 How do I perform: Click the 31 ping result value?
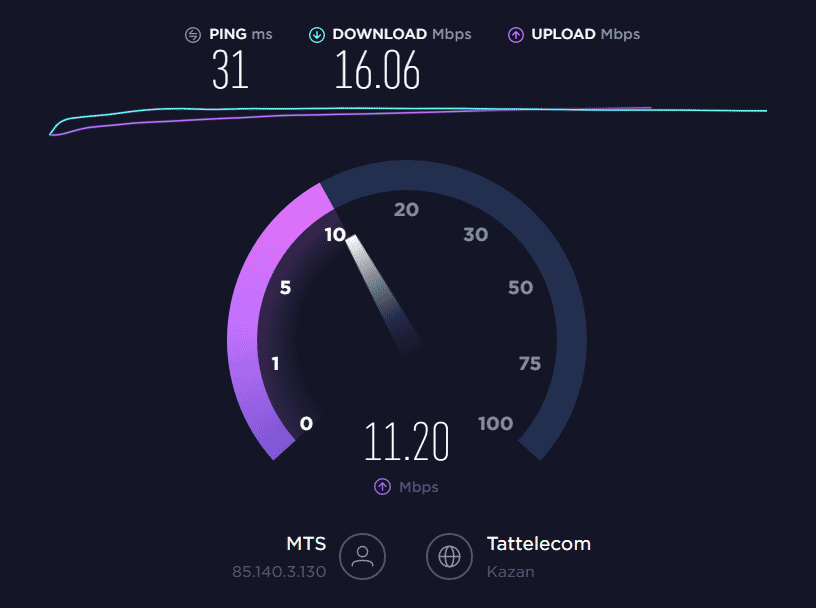tap(230, 70)
